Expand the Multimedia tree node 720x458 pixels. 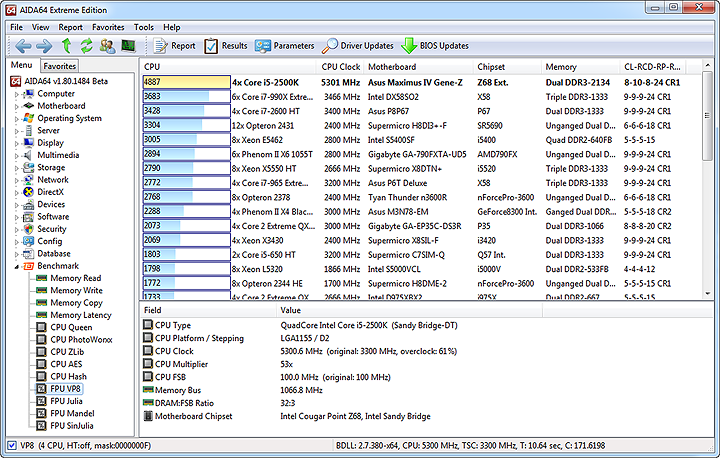pyautogui.click(x=17, y=156)
